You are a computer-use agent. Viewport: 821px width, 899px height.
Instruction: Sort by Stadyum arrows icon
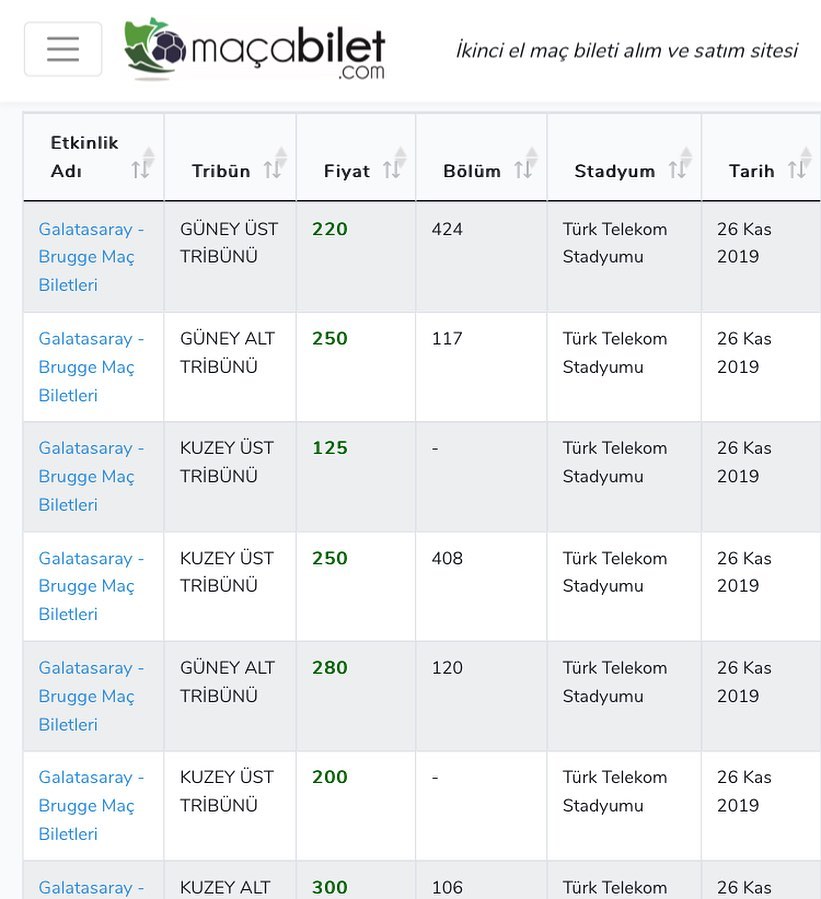(680, 163)
